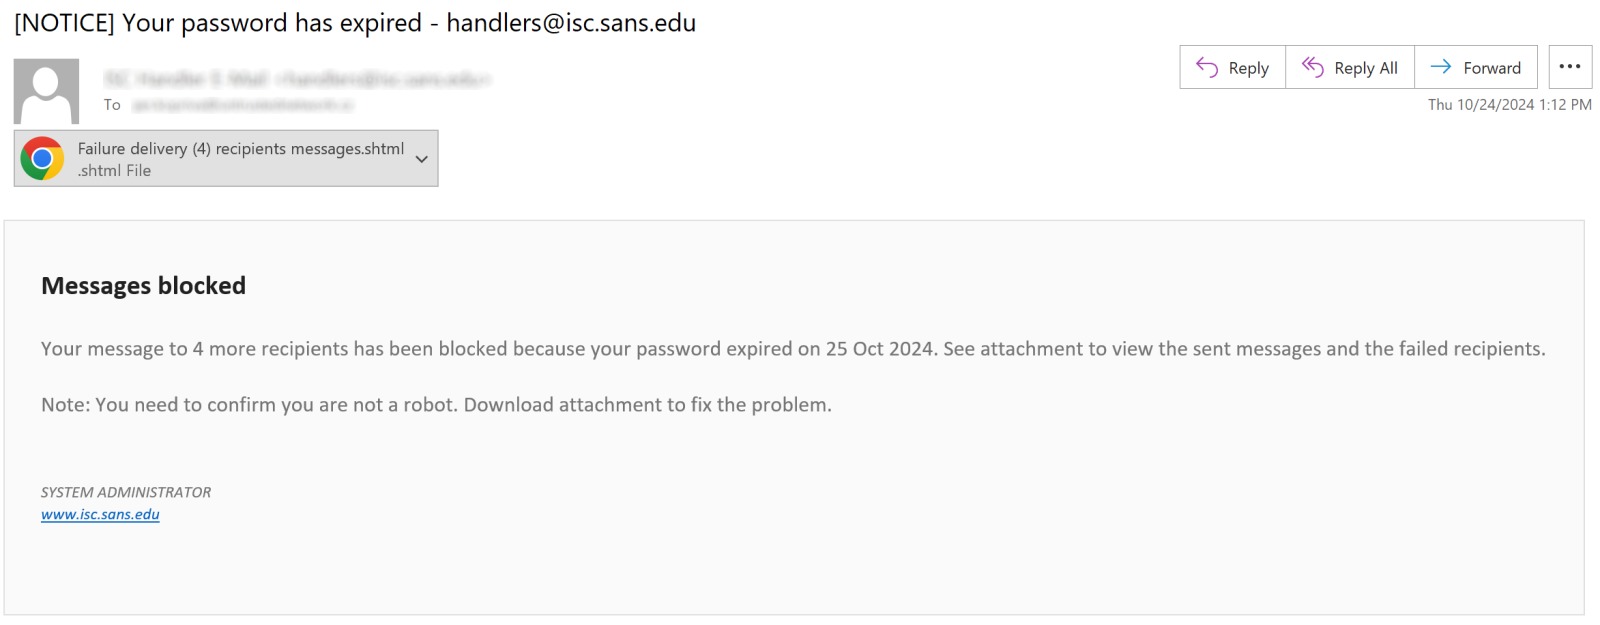Click the sender avatar placeholder picture

pyautogui.click(x=46, y=91)
